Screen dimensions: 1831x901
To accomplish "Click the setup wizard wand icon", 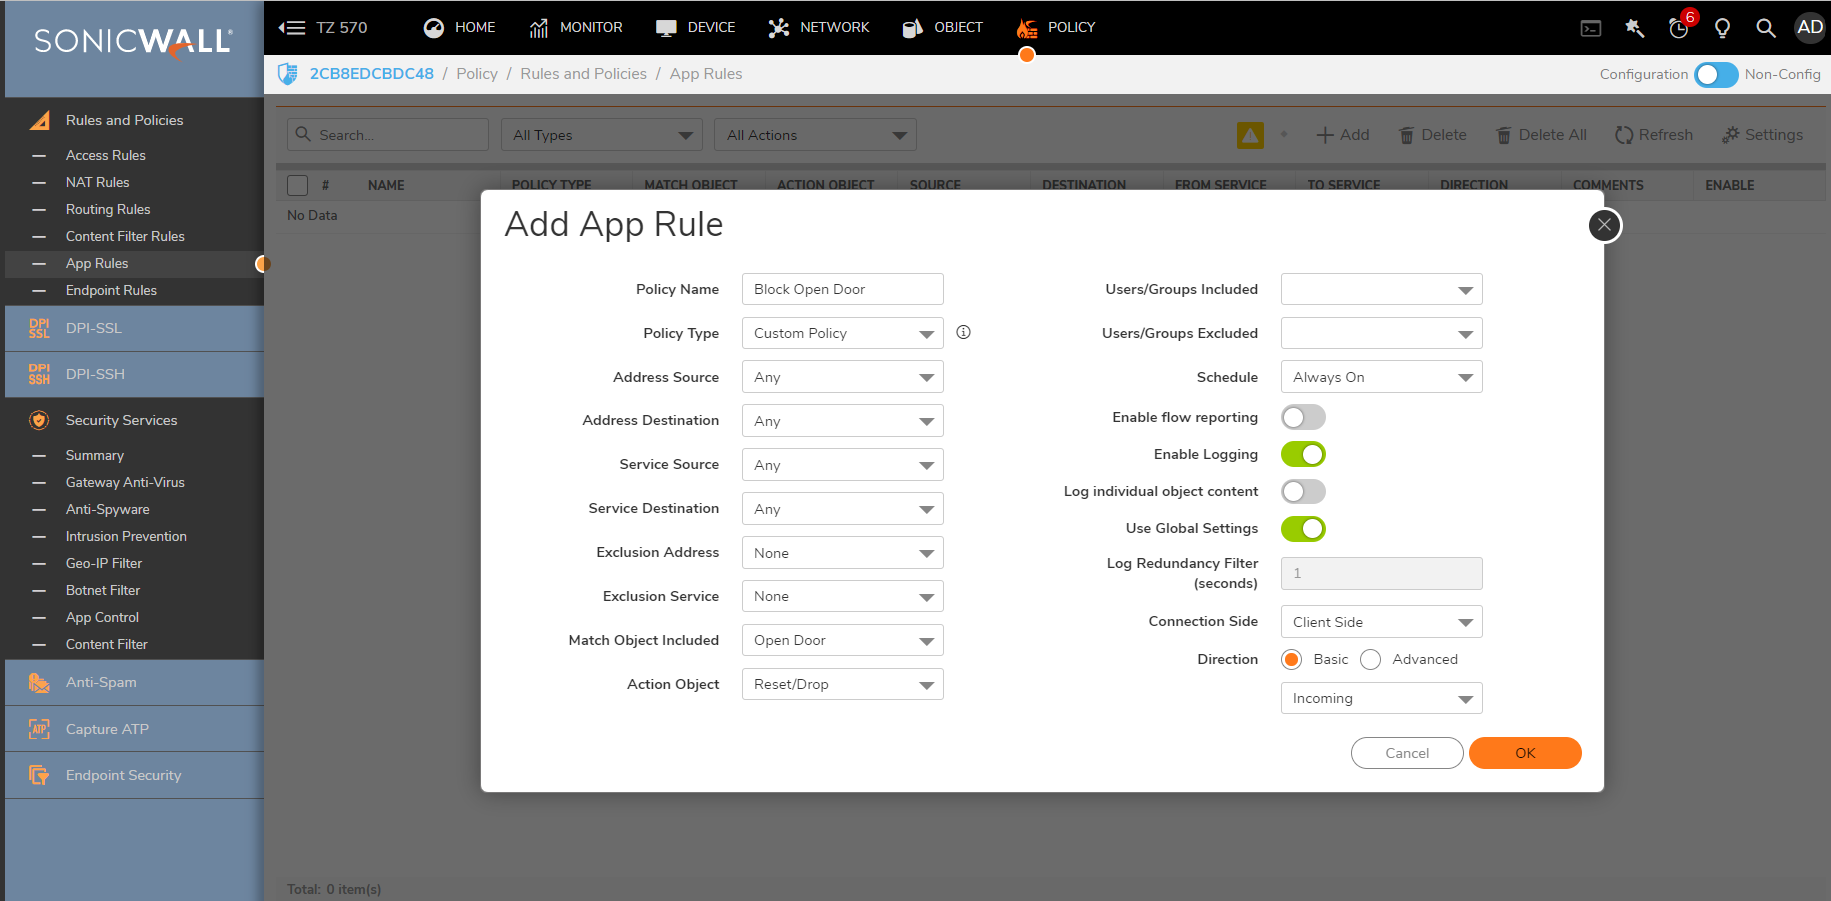I will tap(1635, 28).
